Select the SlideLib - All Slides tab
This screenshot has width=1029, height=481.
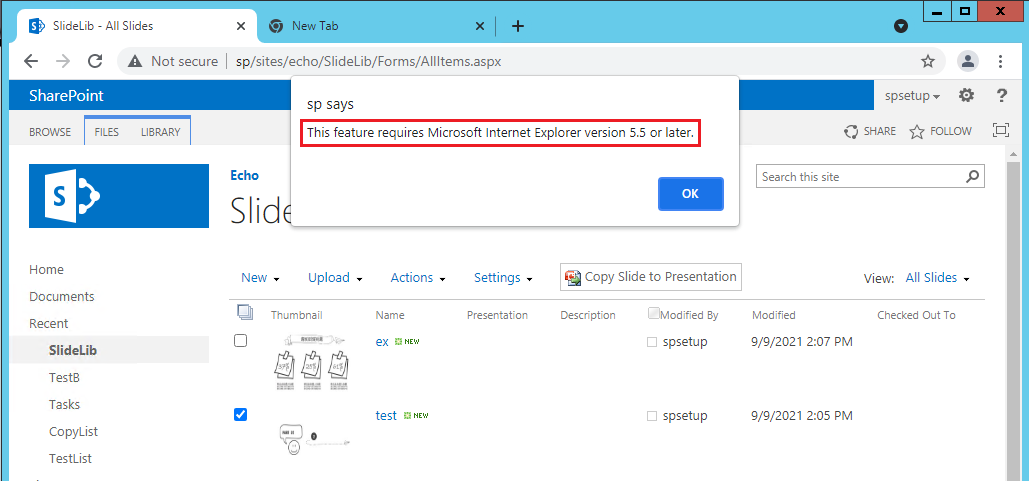coord(135,26)
